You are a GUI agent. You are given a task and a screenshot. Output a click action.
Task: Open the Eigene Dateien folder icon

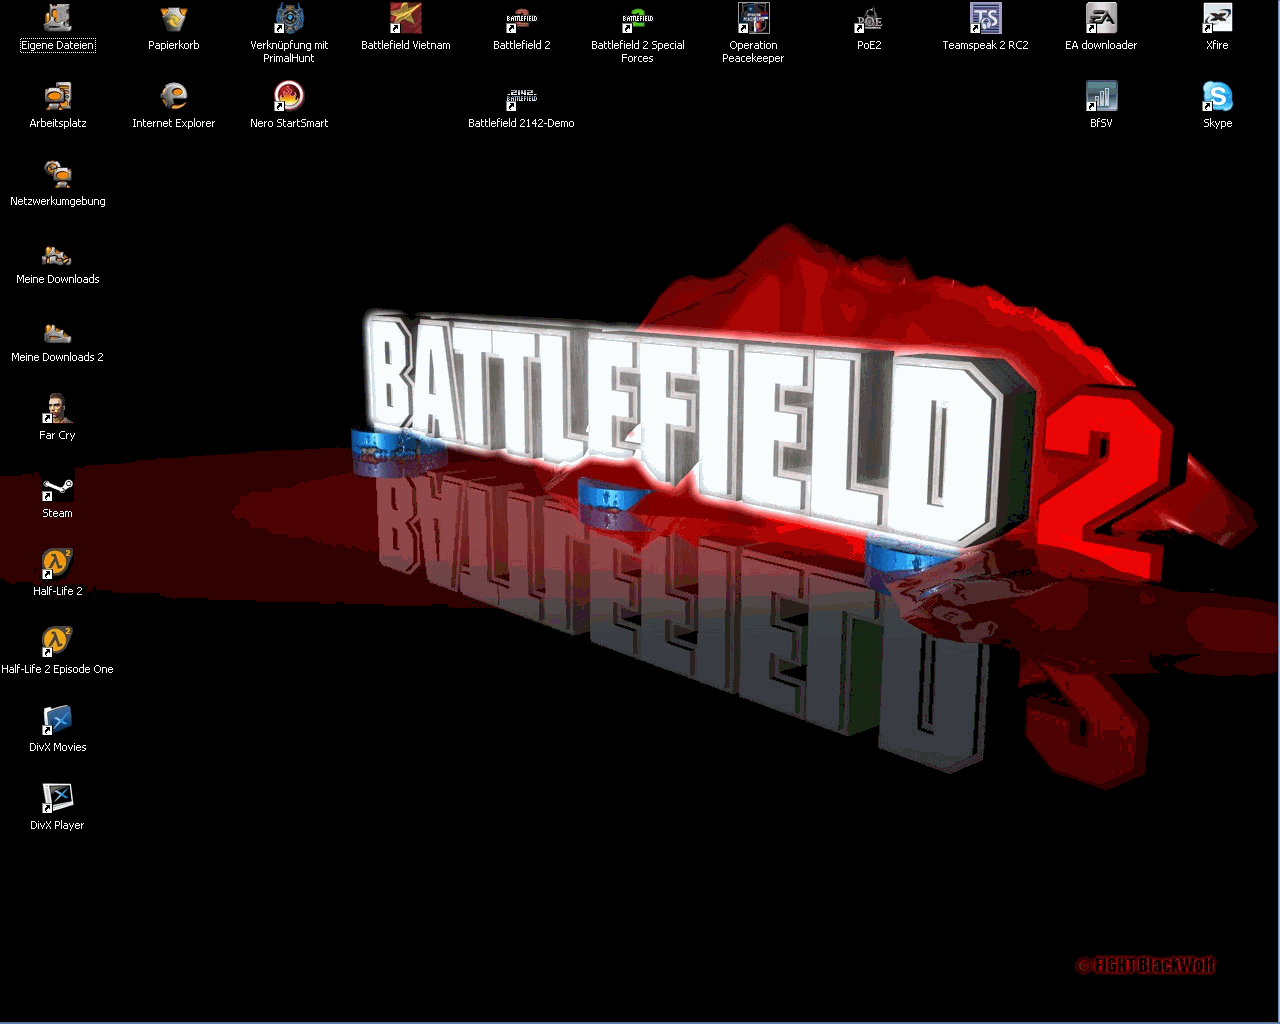[x=58, y=18]
